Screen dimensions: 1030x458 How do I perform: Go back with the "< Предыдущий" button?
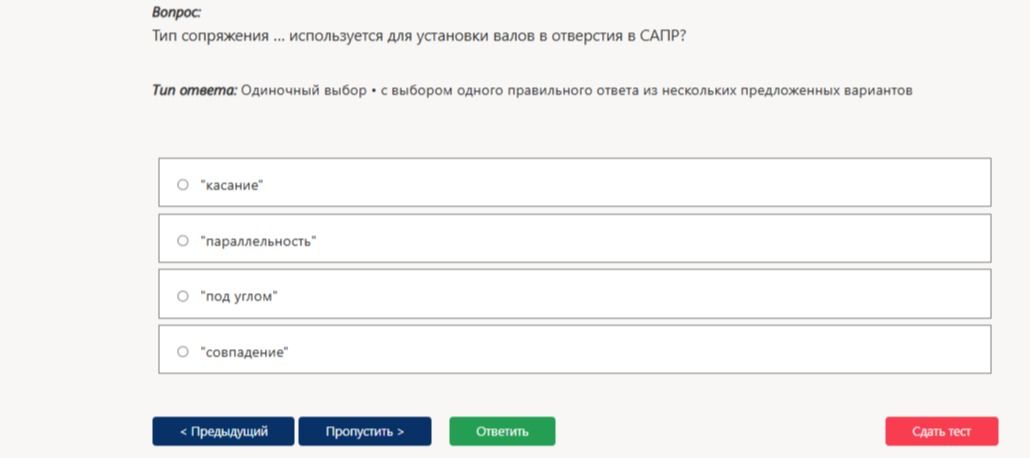(x=223, y=431)
